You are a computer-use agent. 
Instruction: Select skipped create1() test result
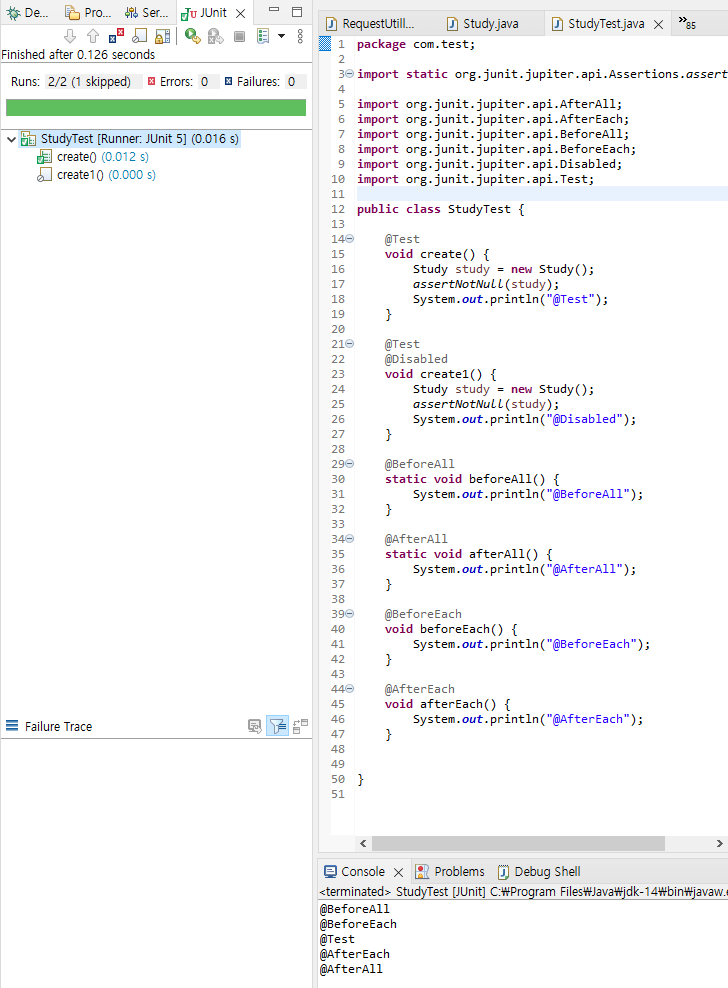tap(96, 175)
